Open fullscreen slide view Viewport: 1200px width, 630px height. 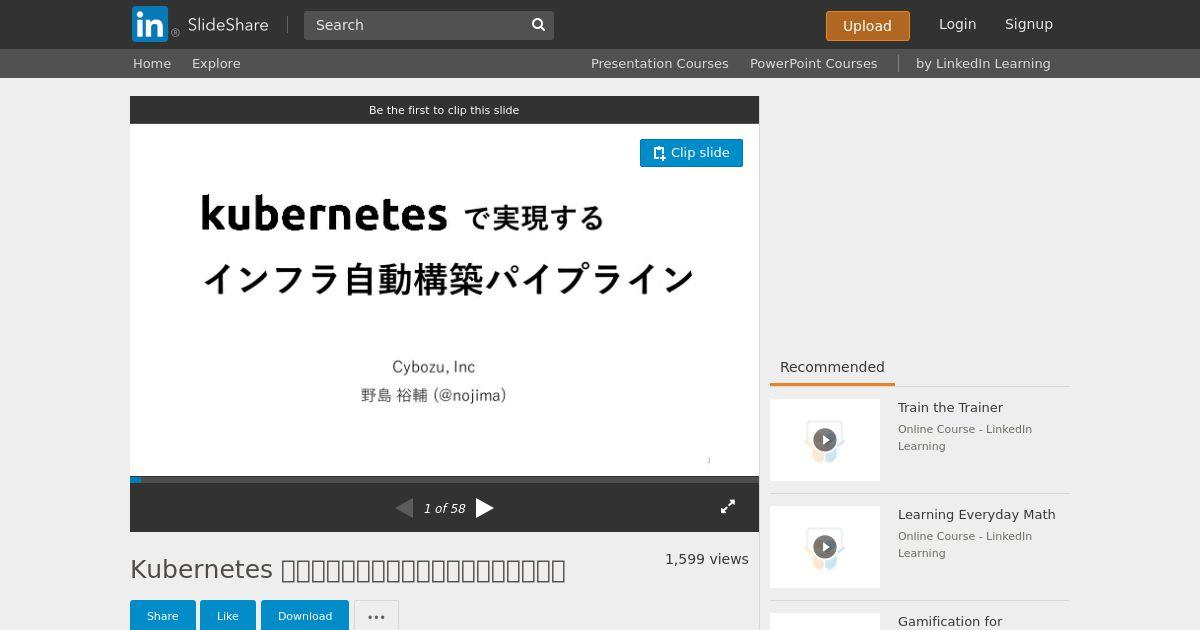(728, 507)
